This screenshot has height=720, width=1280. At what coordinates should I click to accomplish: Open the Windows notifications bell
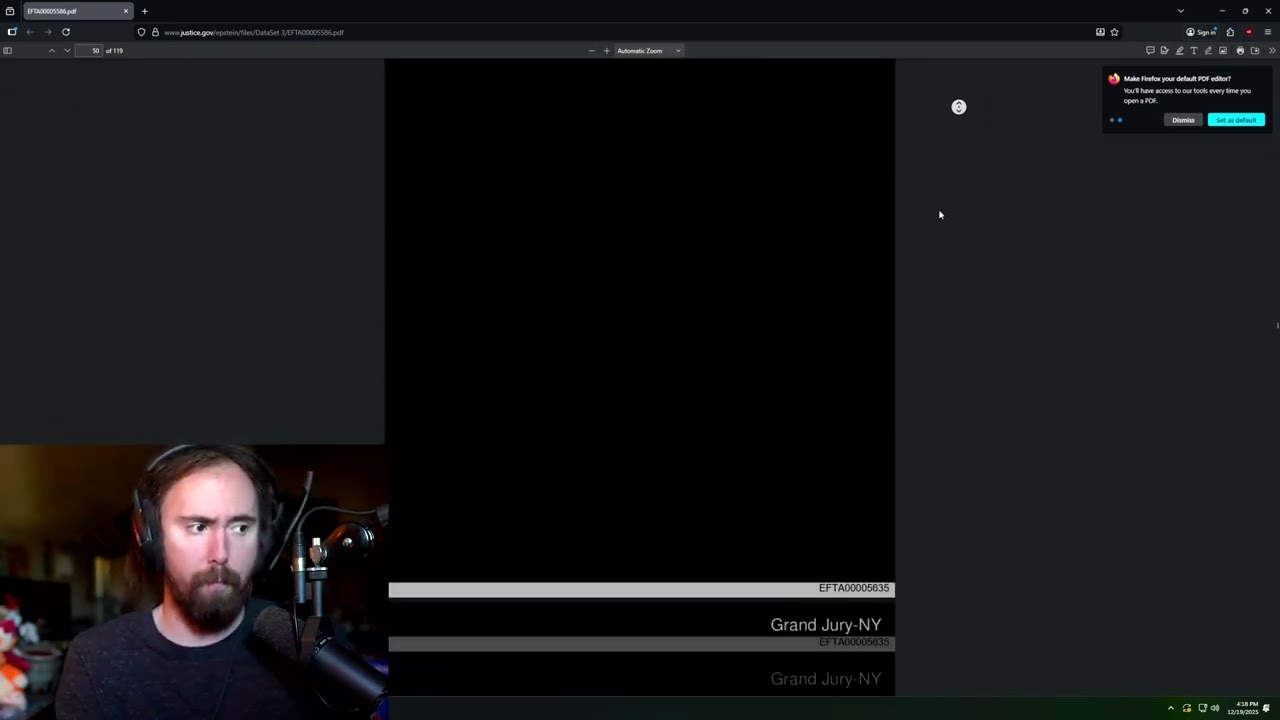point(1266,708)
